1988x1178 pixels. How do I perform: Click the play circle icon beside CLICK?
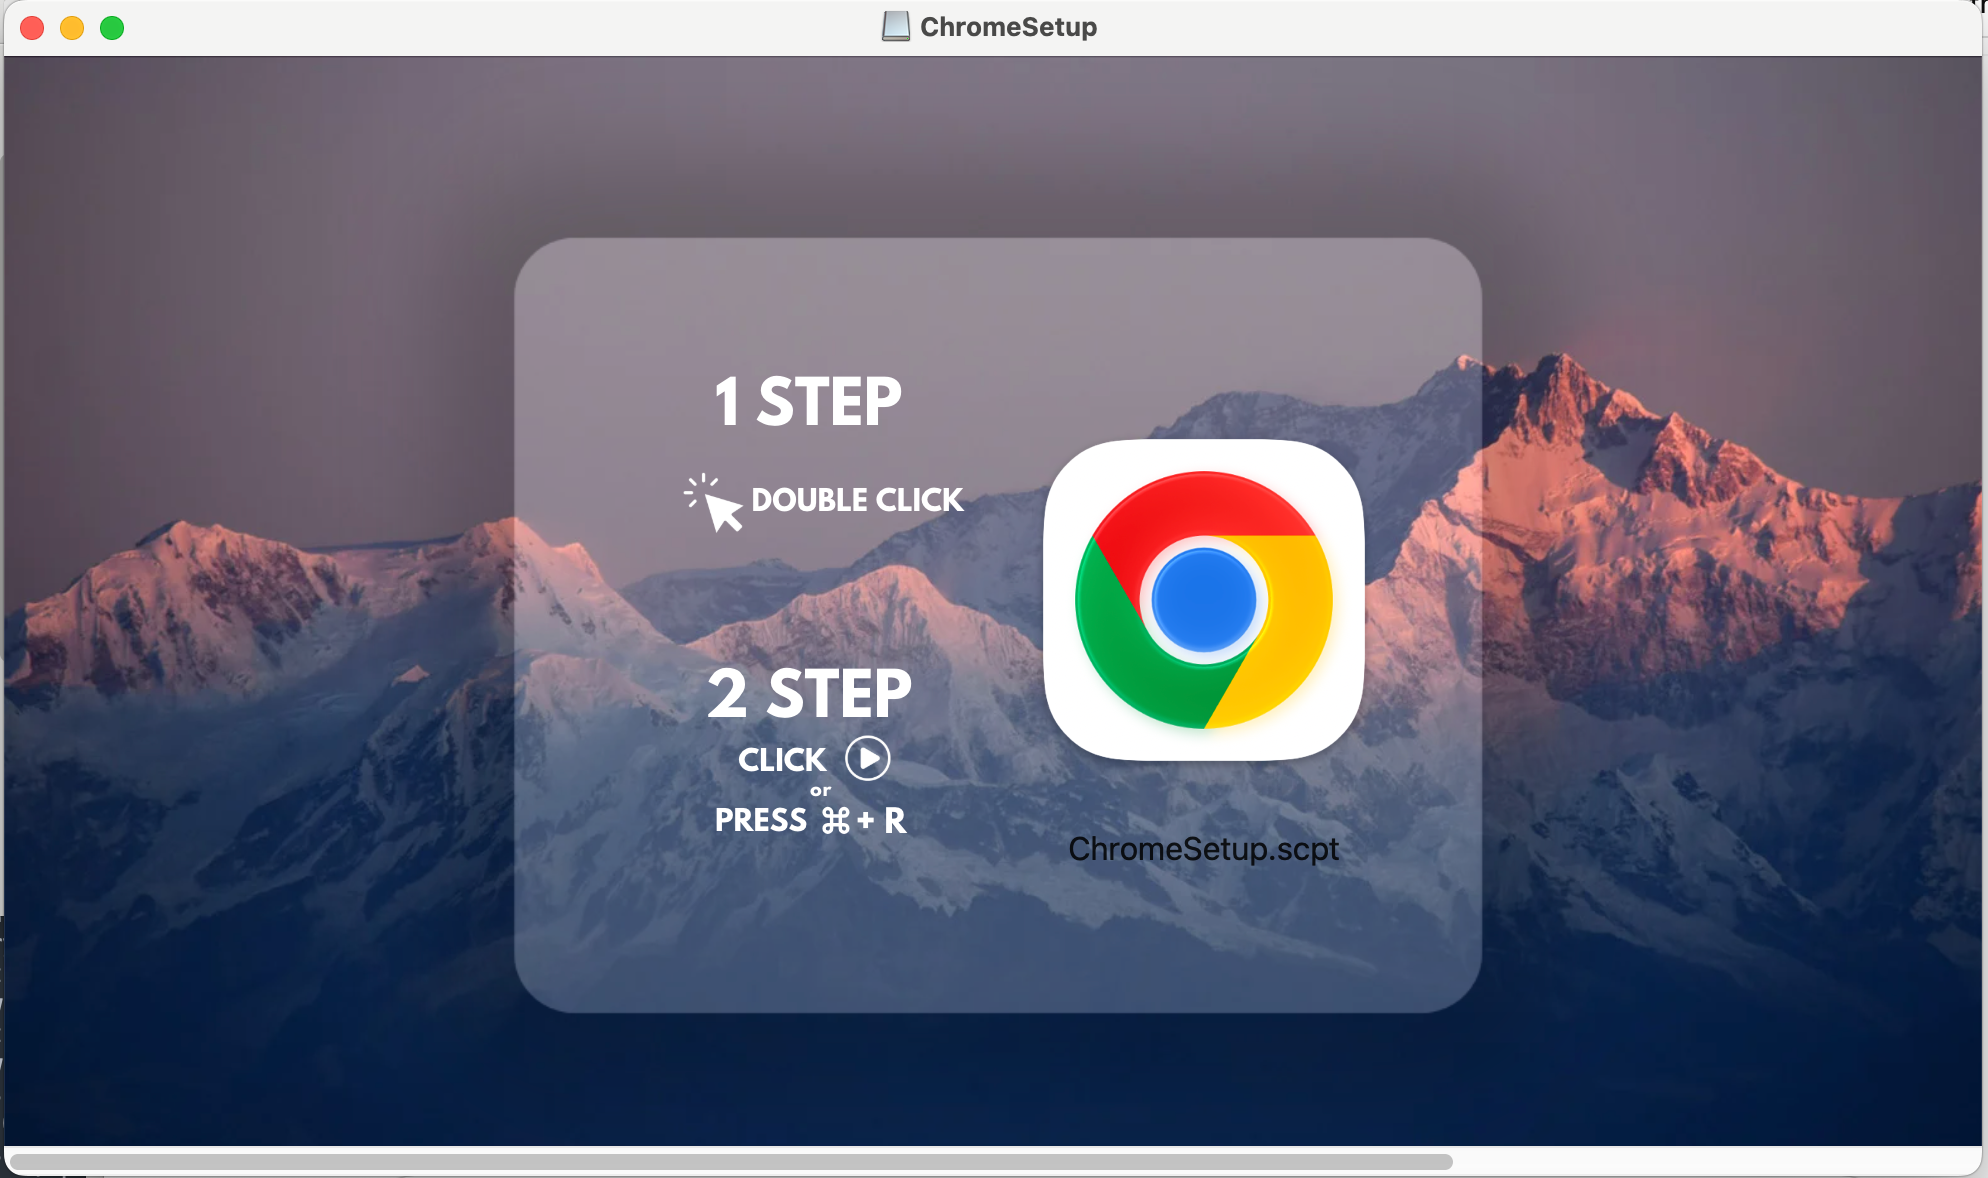(x=867, y=759)
